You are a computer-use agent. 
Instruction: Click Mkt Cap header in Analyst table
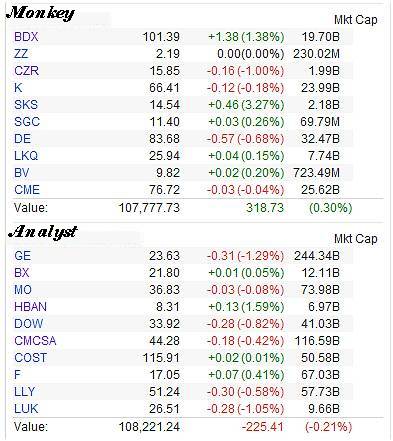(356, 239)
